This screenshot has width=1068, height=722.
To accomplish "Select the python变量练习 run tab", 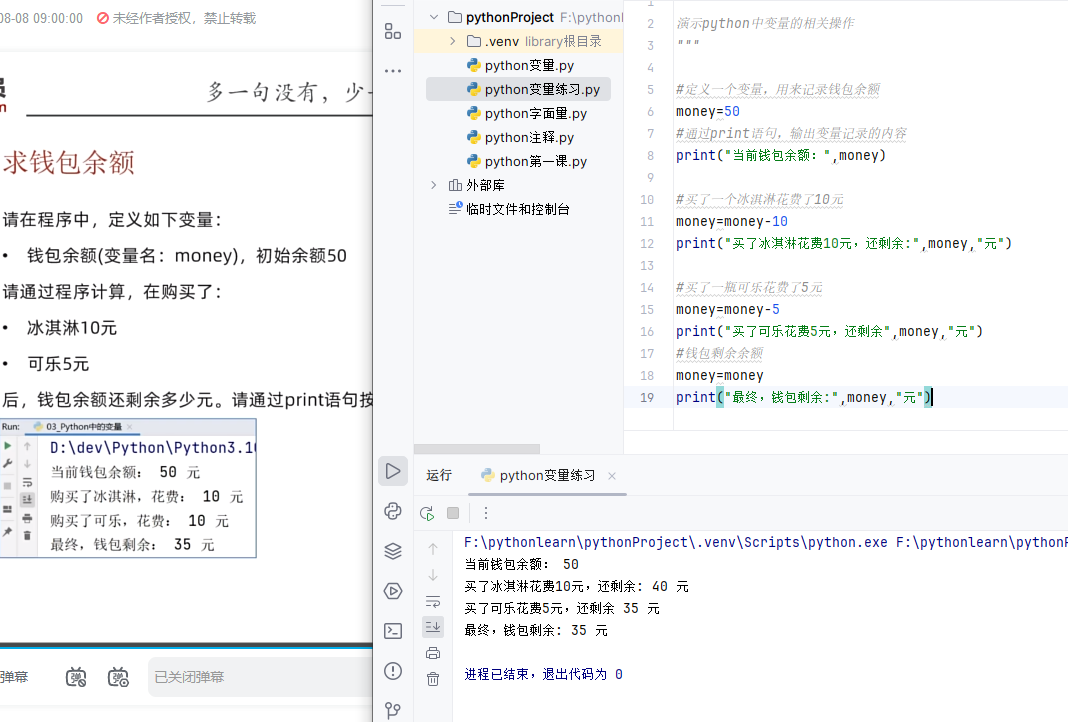I will 547,475.
